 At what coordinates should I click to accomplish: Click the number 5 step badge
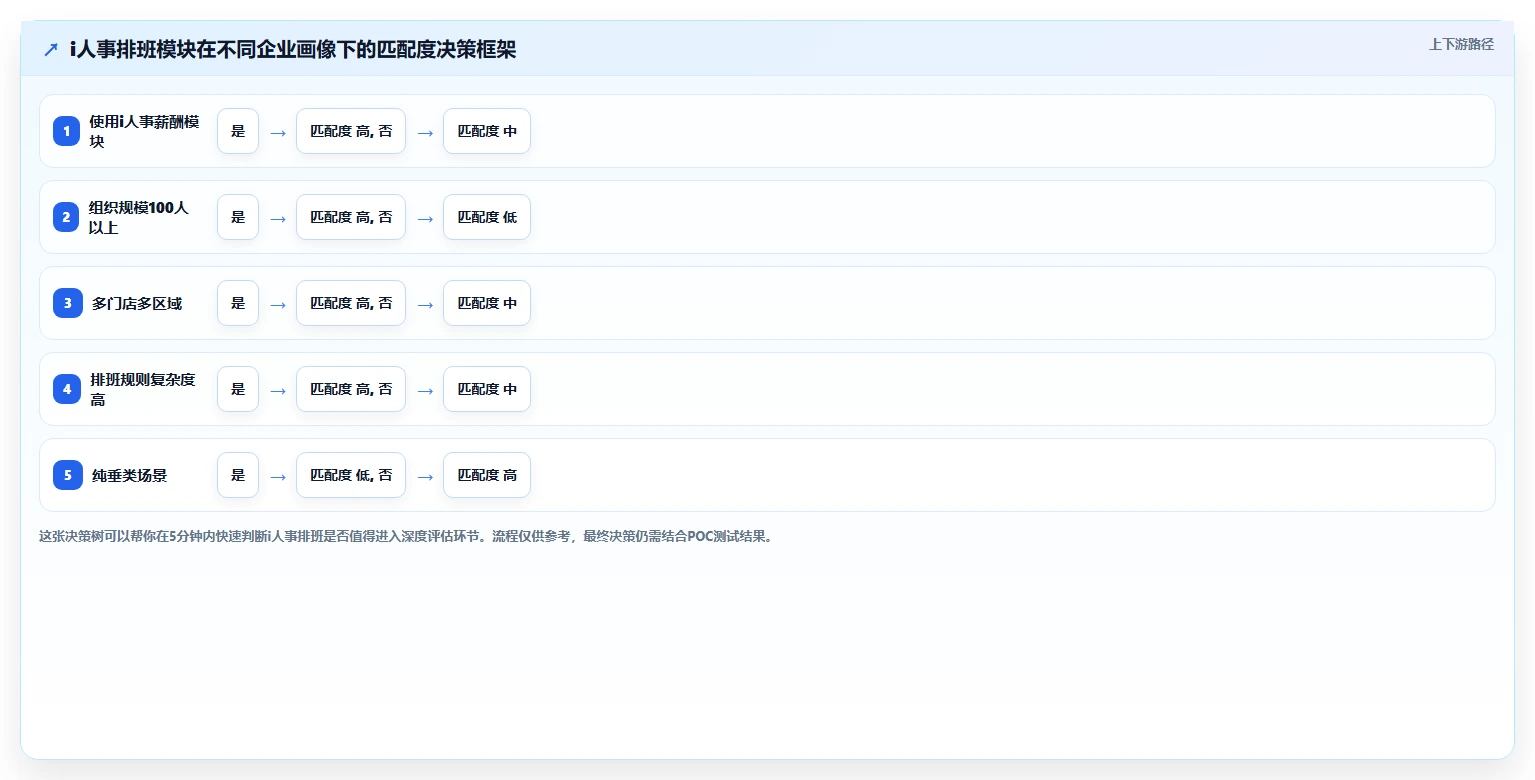67,475
